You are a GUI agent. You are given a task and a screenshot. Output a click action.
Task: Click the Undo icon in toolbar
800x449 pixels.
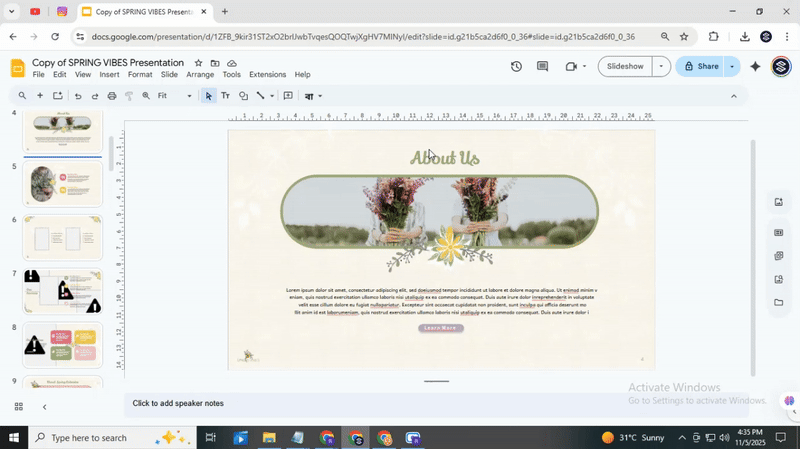(76, 96)
